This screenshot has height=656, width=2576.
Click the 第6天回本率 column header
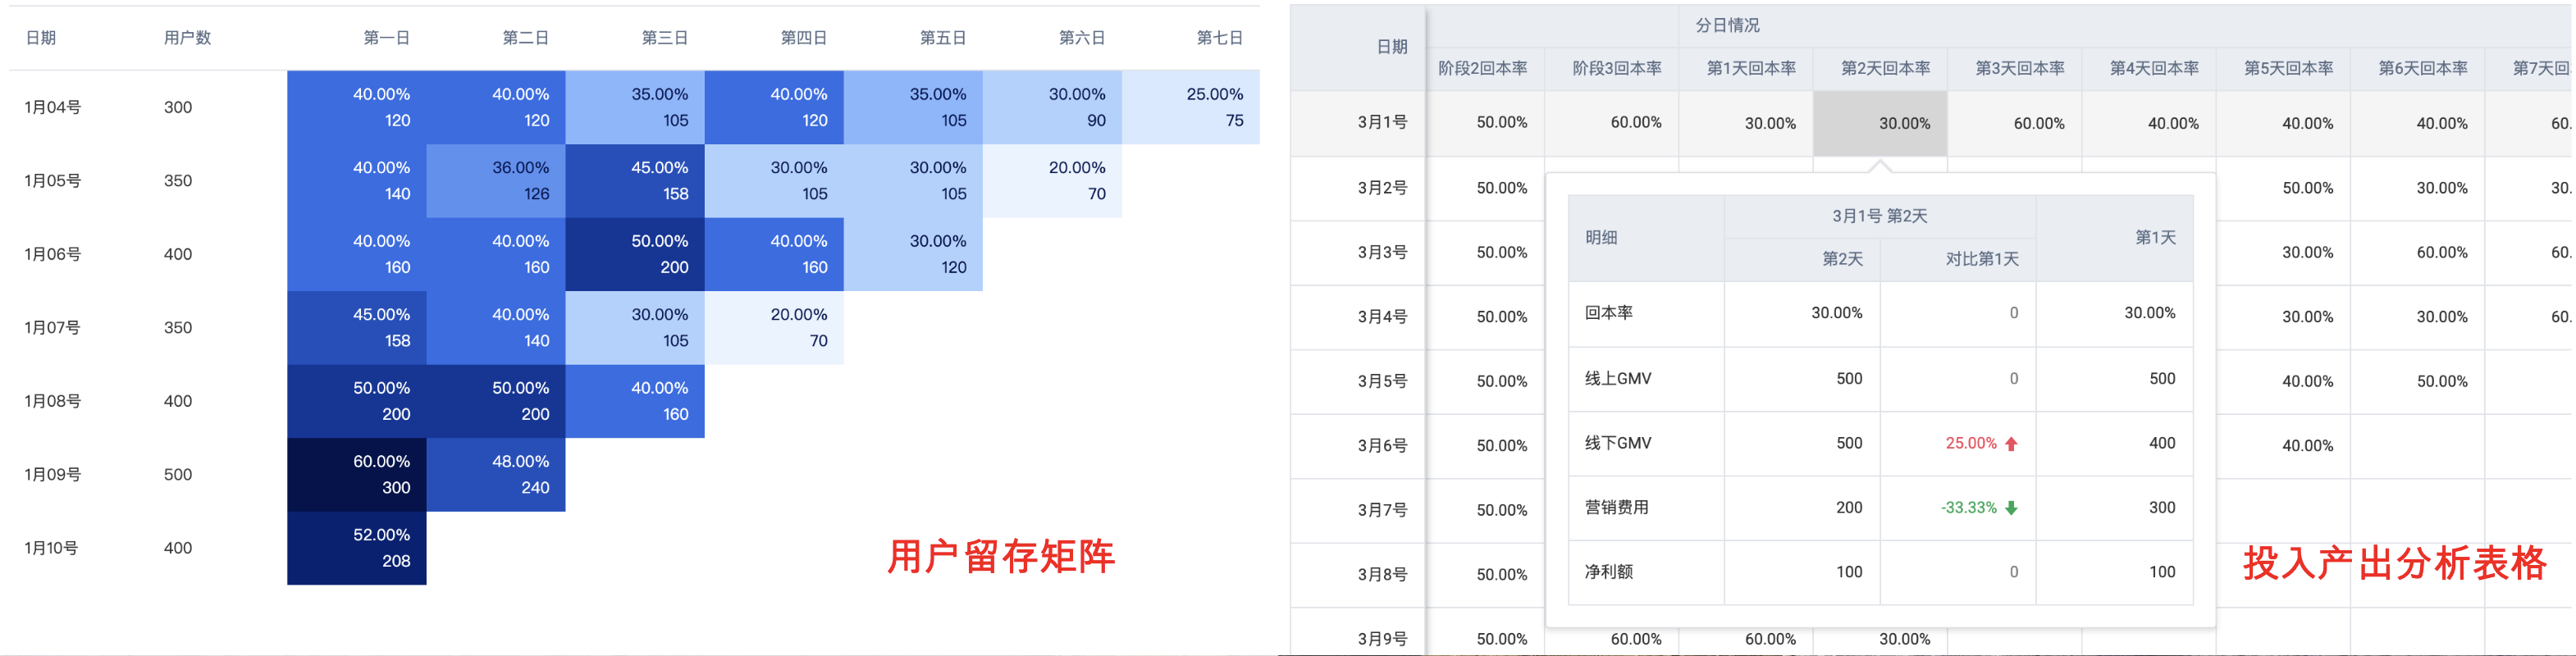pos(2423,68)
